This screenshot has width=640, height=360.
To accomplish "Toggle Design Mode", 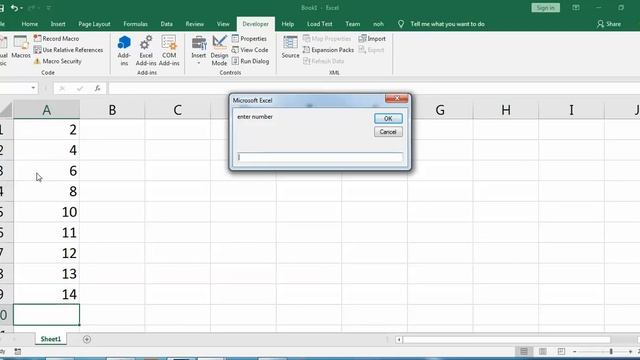I will (219, 51).
